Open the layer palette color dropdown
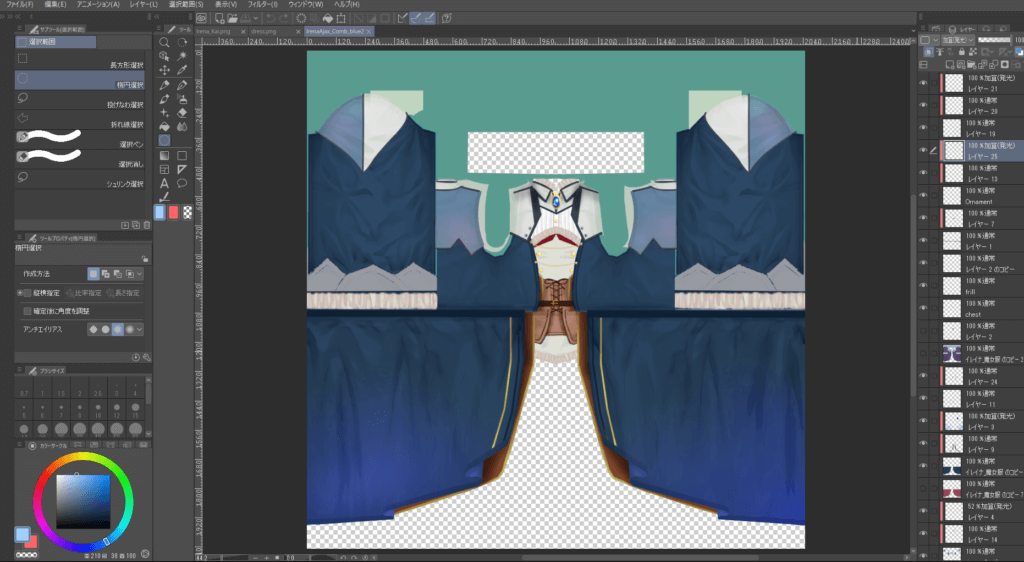 point(928,40)
